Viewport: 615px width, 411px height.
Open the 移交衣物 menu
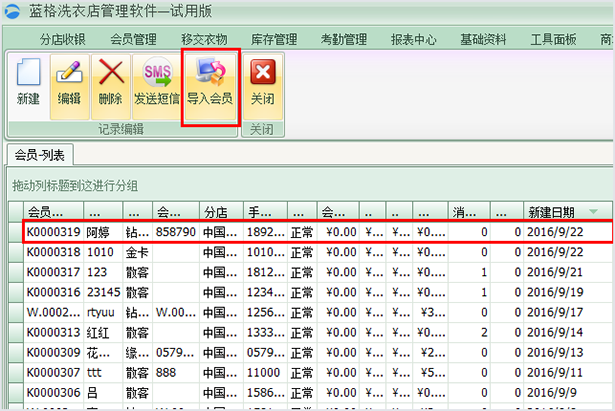tap(204, 39)
